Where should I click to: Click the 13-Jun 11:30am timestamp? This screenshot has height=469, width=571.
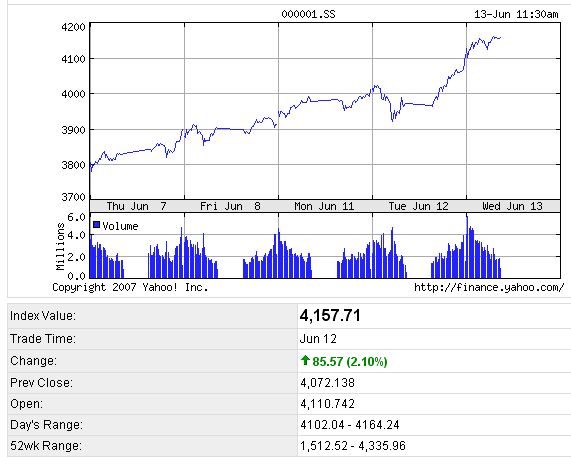516,14
